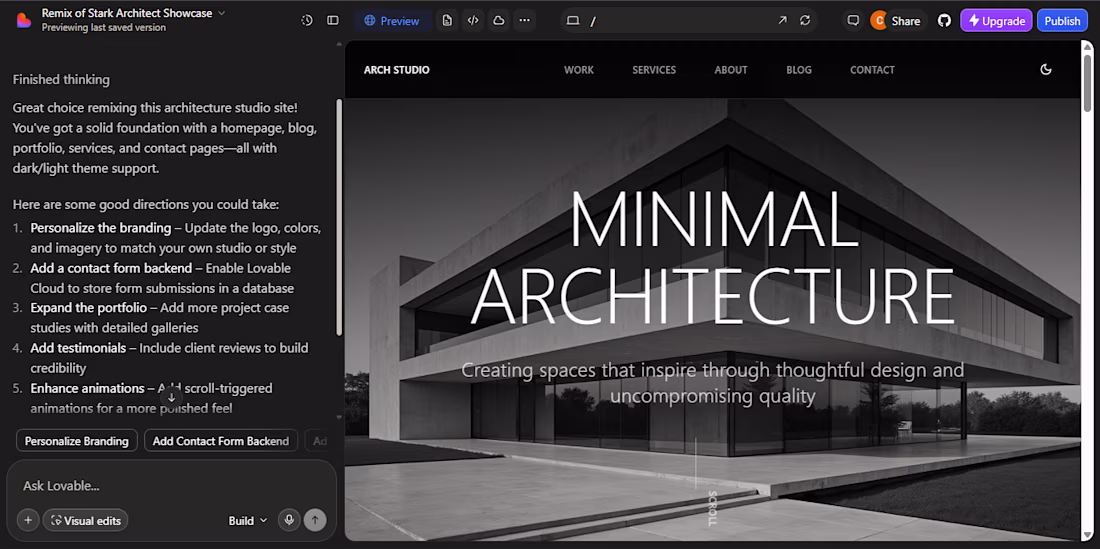Open the more options ellipsis menu
This screenshot has width=1100, height=549.
pyautogui.click(x=525, y=20)
